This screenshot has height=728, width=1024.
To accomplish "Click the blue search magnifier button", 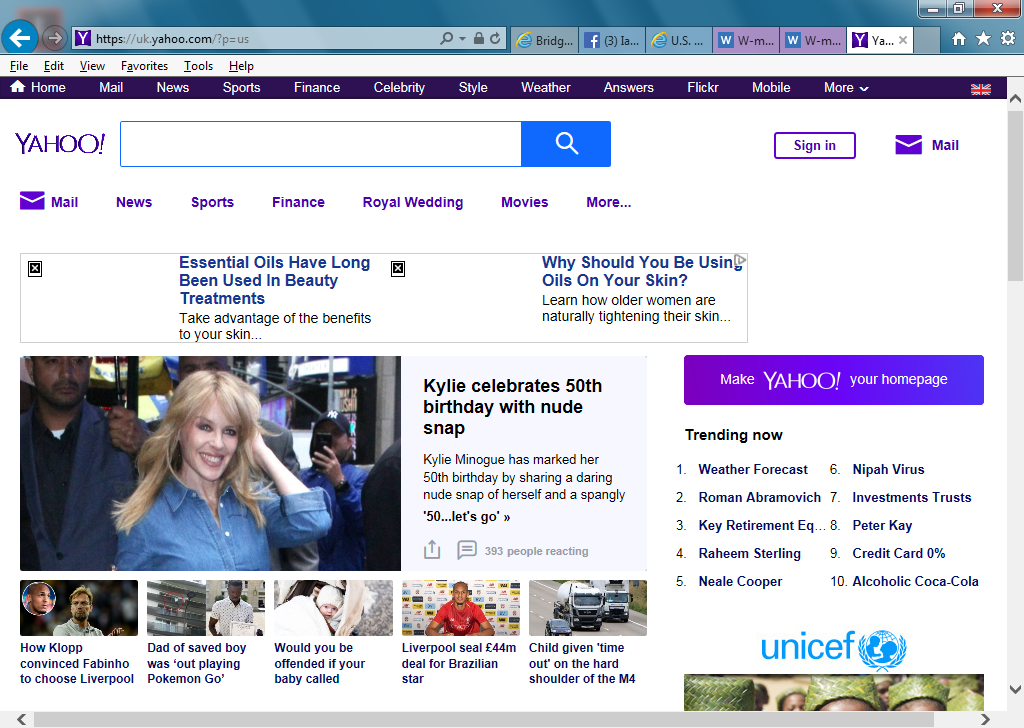I will coord(566,144).
